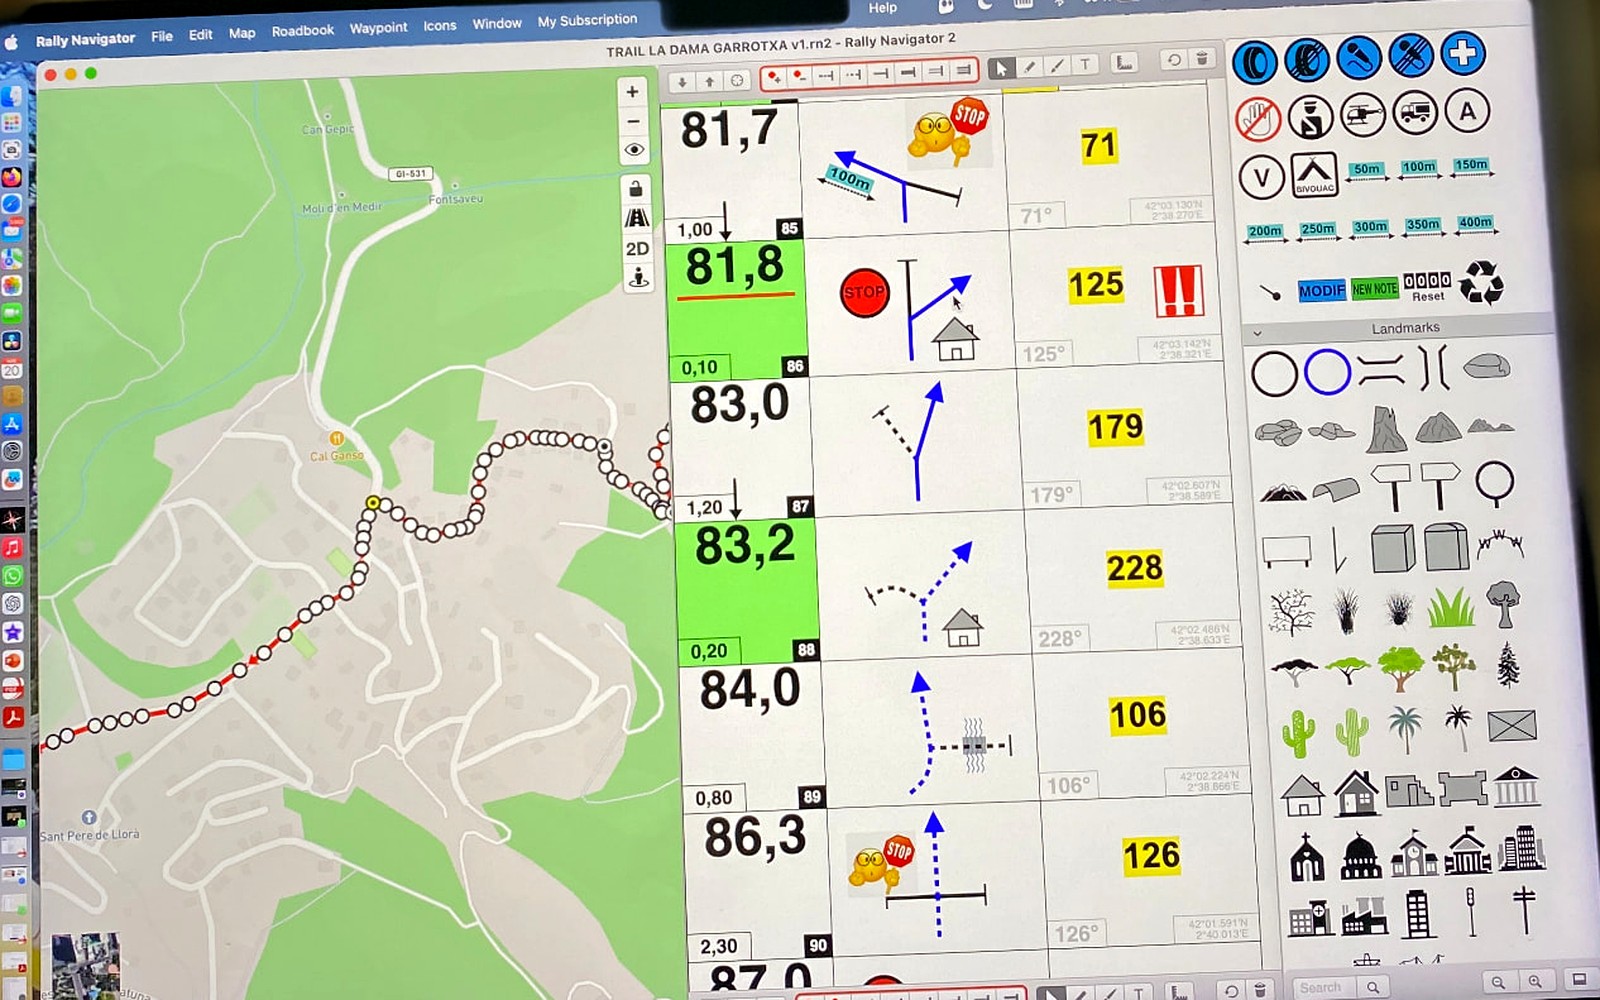The height and width of the screenshot is (1000, 1600).
Task: Click the remove waypoint red-dot minus tool
Action: coord(799,76)
